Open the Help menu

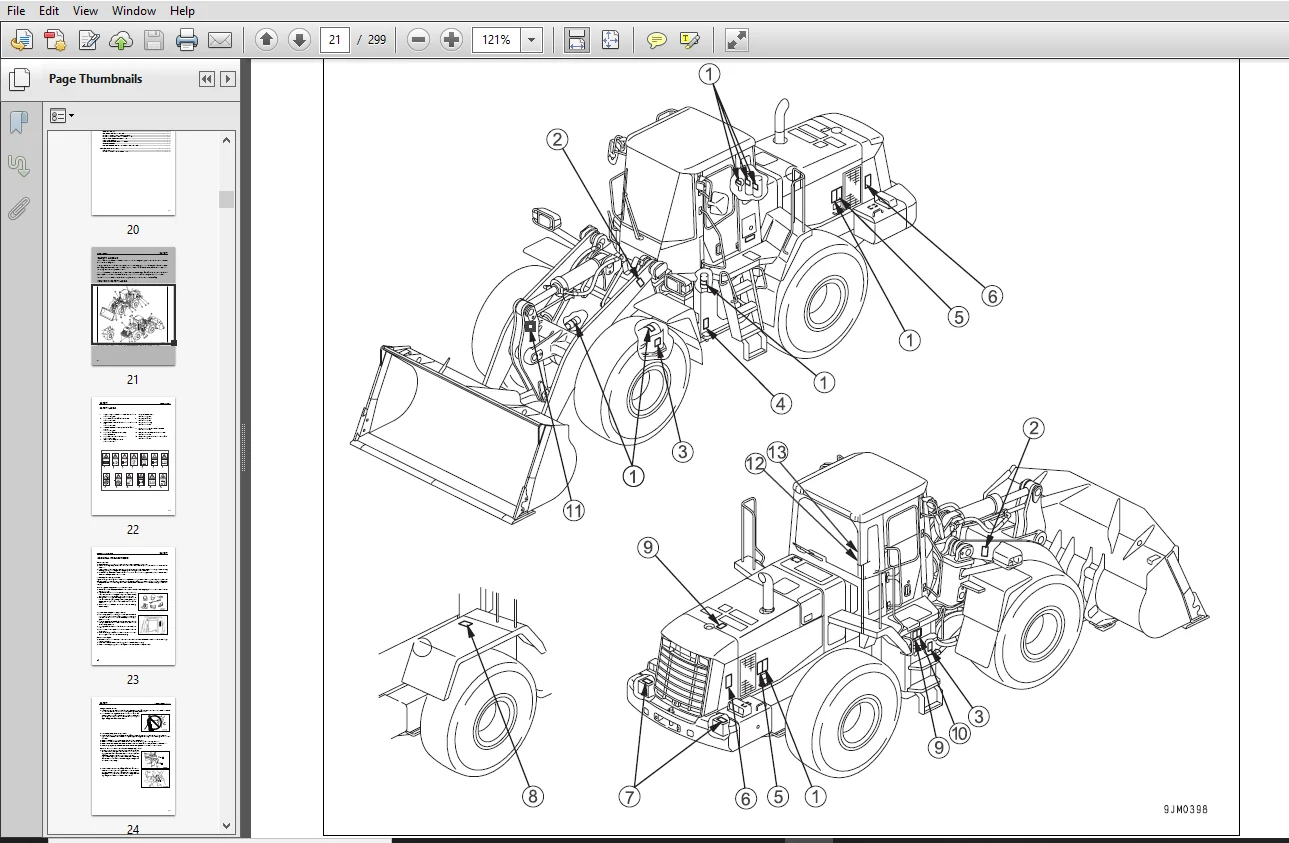tap(182, 10)
